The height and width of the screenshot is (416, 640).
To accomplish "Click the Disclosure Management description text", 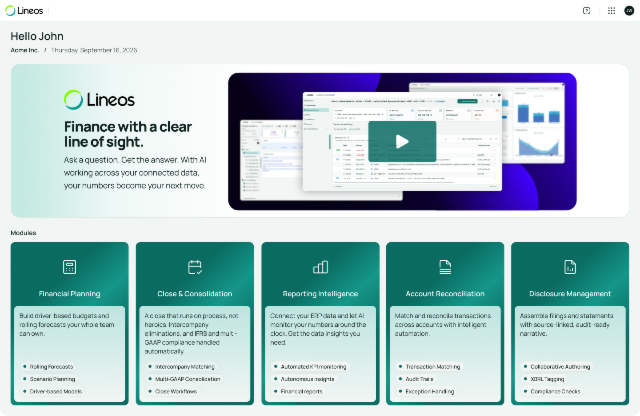I will point(567,325).
